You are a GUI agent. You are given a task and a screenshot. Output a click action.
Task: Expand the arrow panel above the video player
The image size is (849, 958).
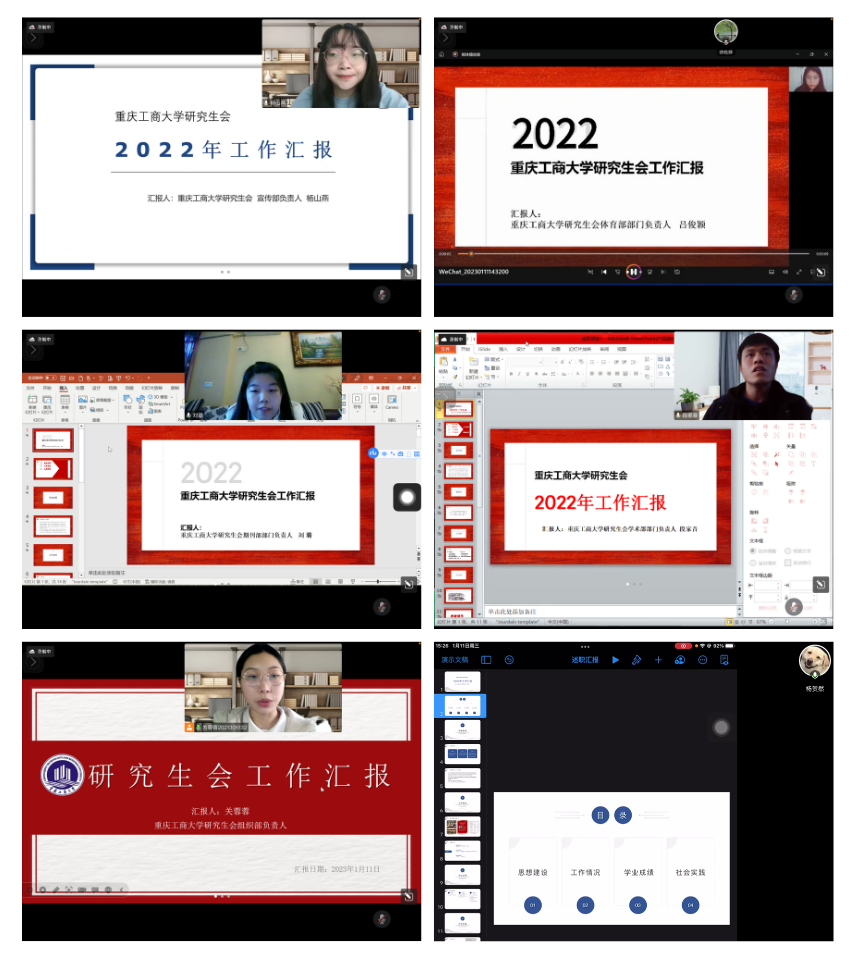445,38
